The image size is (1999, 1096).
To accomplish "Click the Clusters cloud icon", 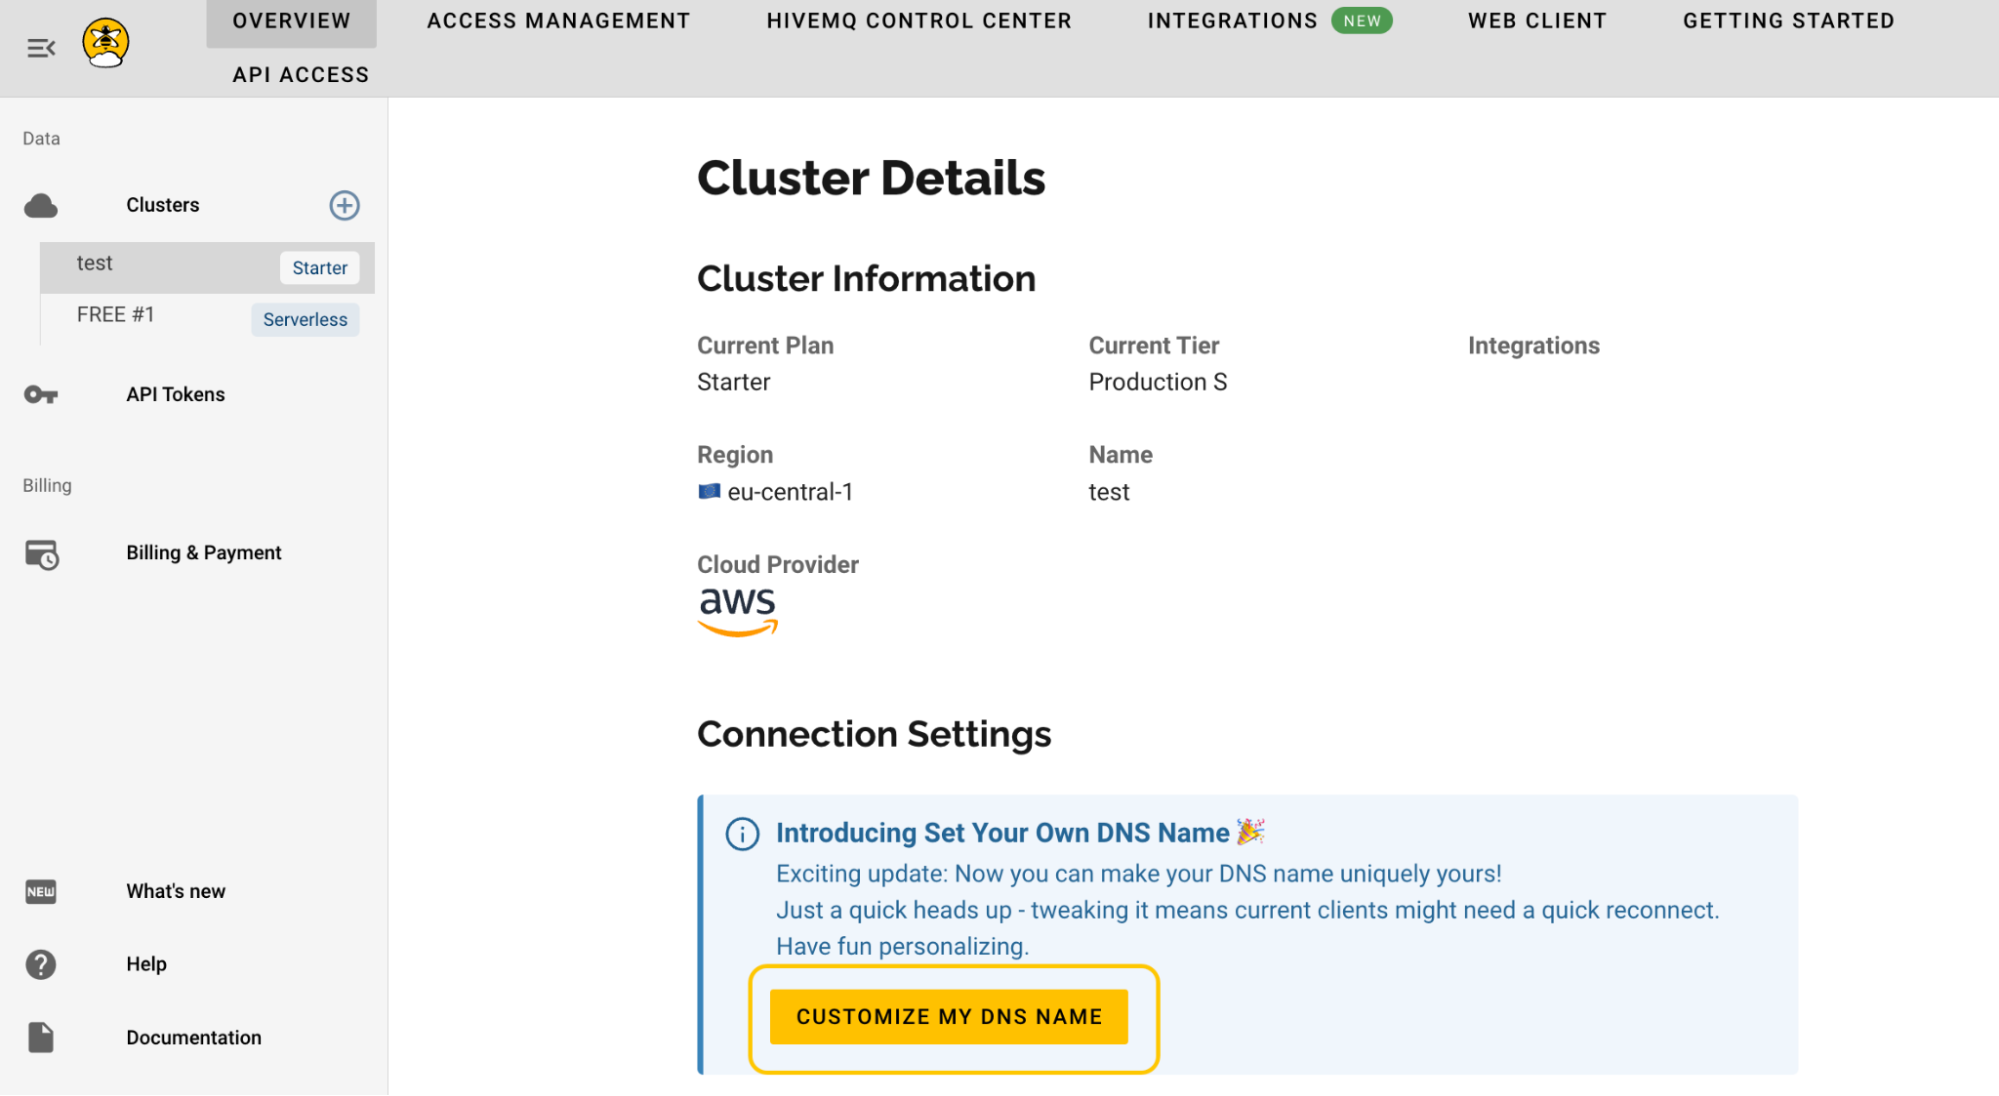I will point(41,206).
